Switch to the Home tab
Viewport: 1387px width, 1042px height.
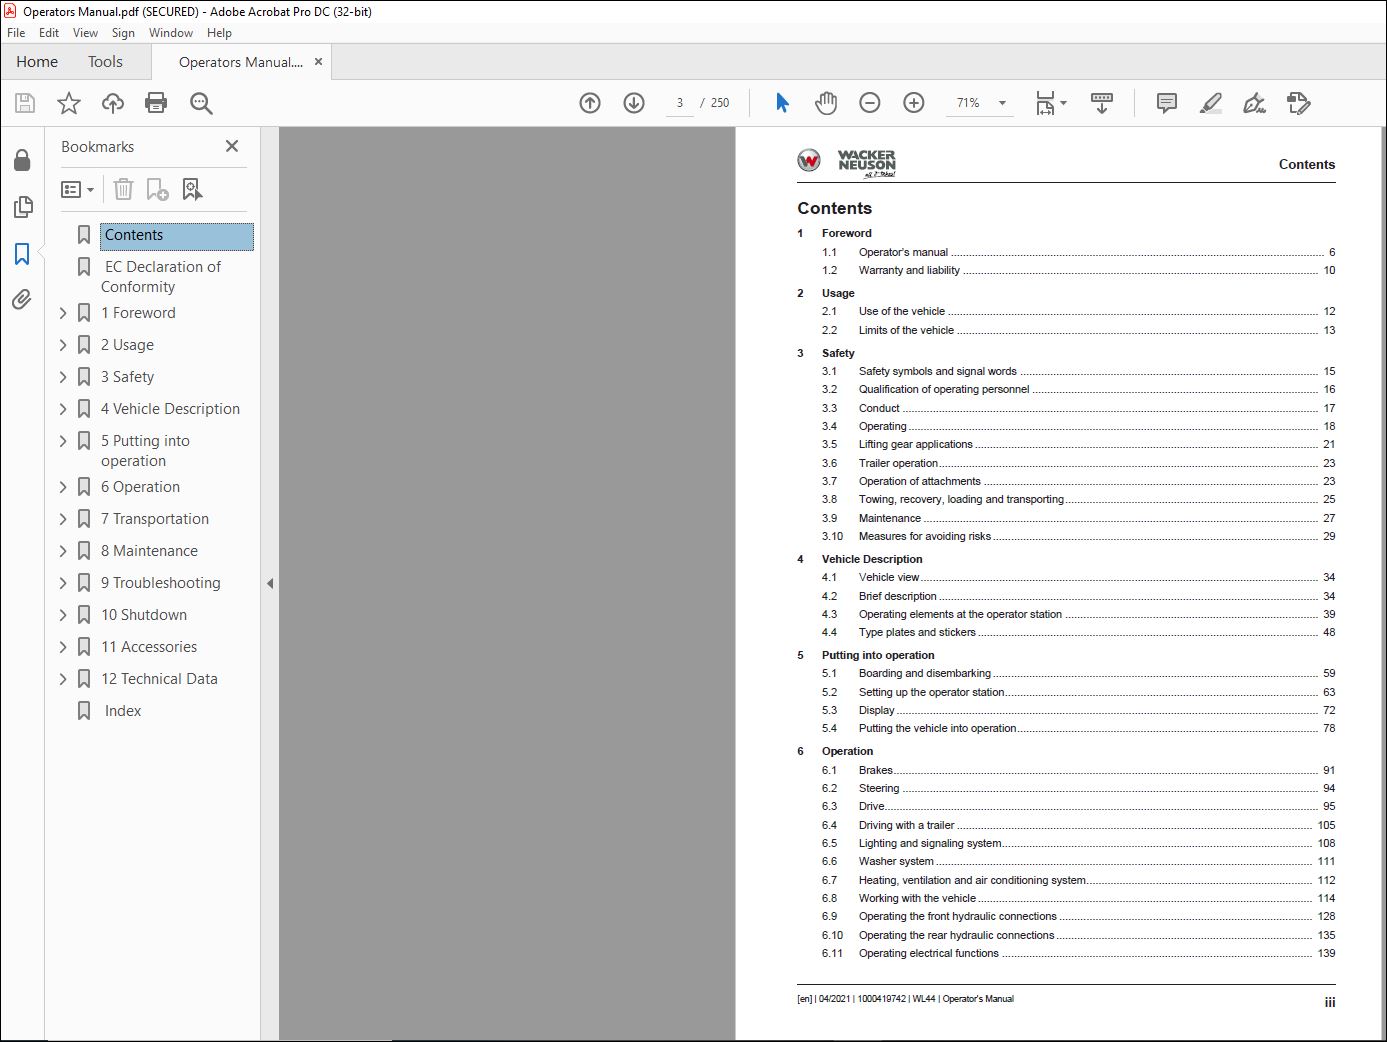[37, 62]
